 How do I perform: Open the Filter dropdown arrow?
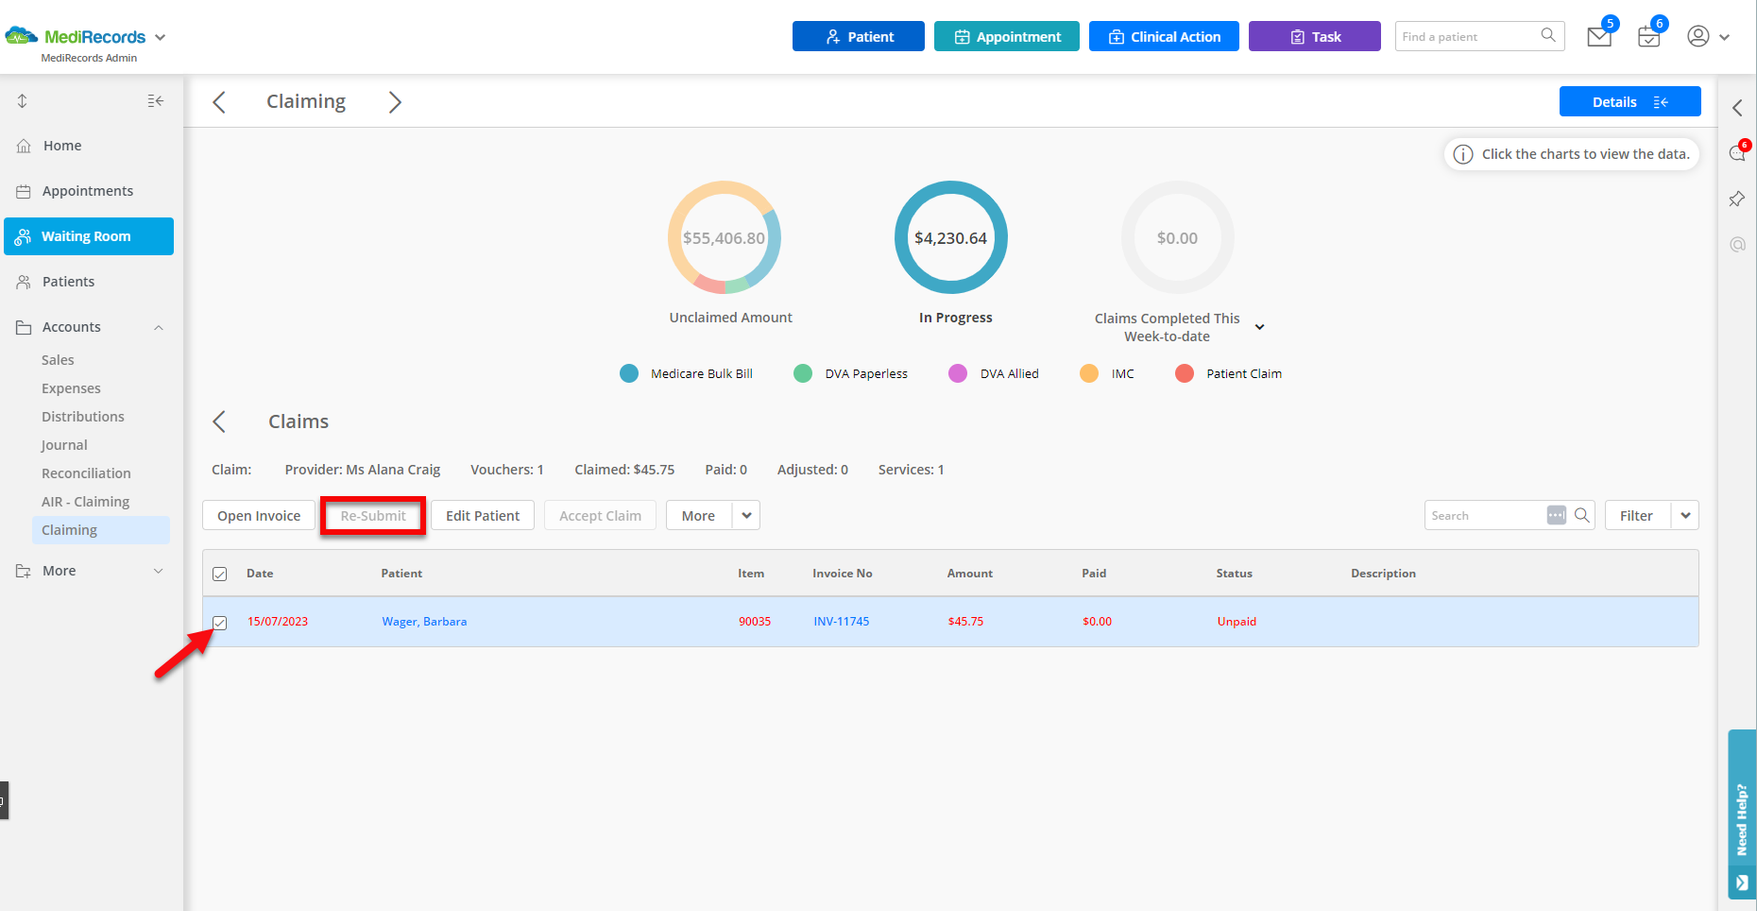pyautogui.click(x=1685, y=516)
